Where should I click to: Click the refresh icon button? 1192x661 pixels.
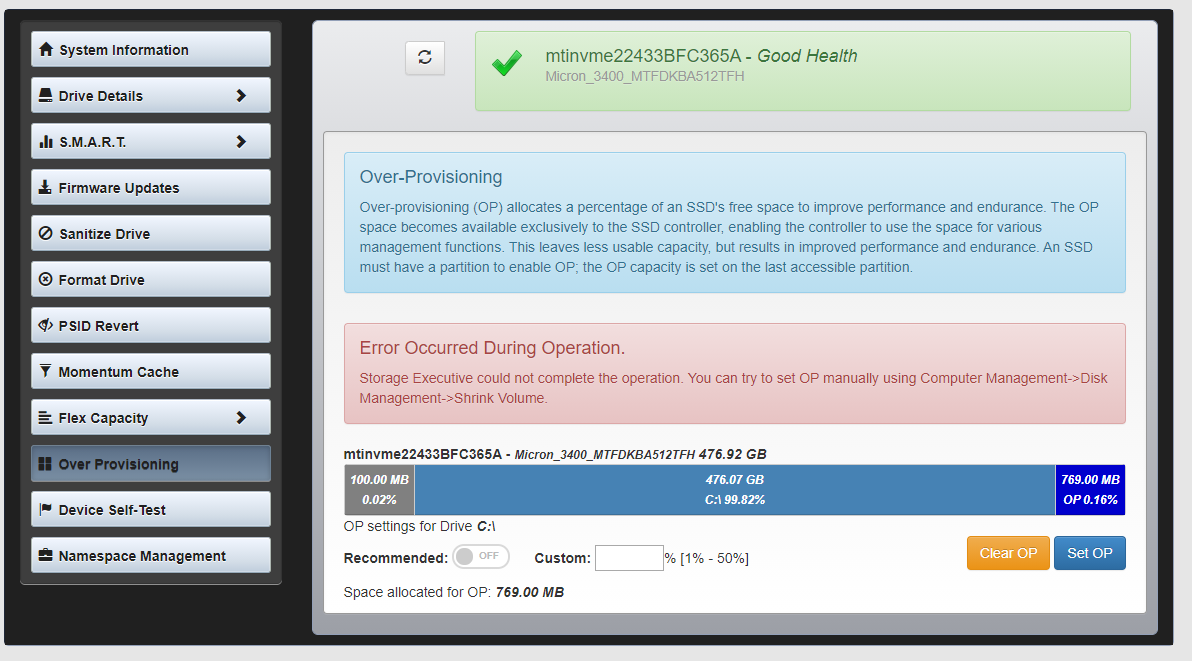point(425,58)
